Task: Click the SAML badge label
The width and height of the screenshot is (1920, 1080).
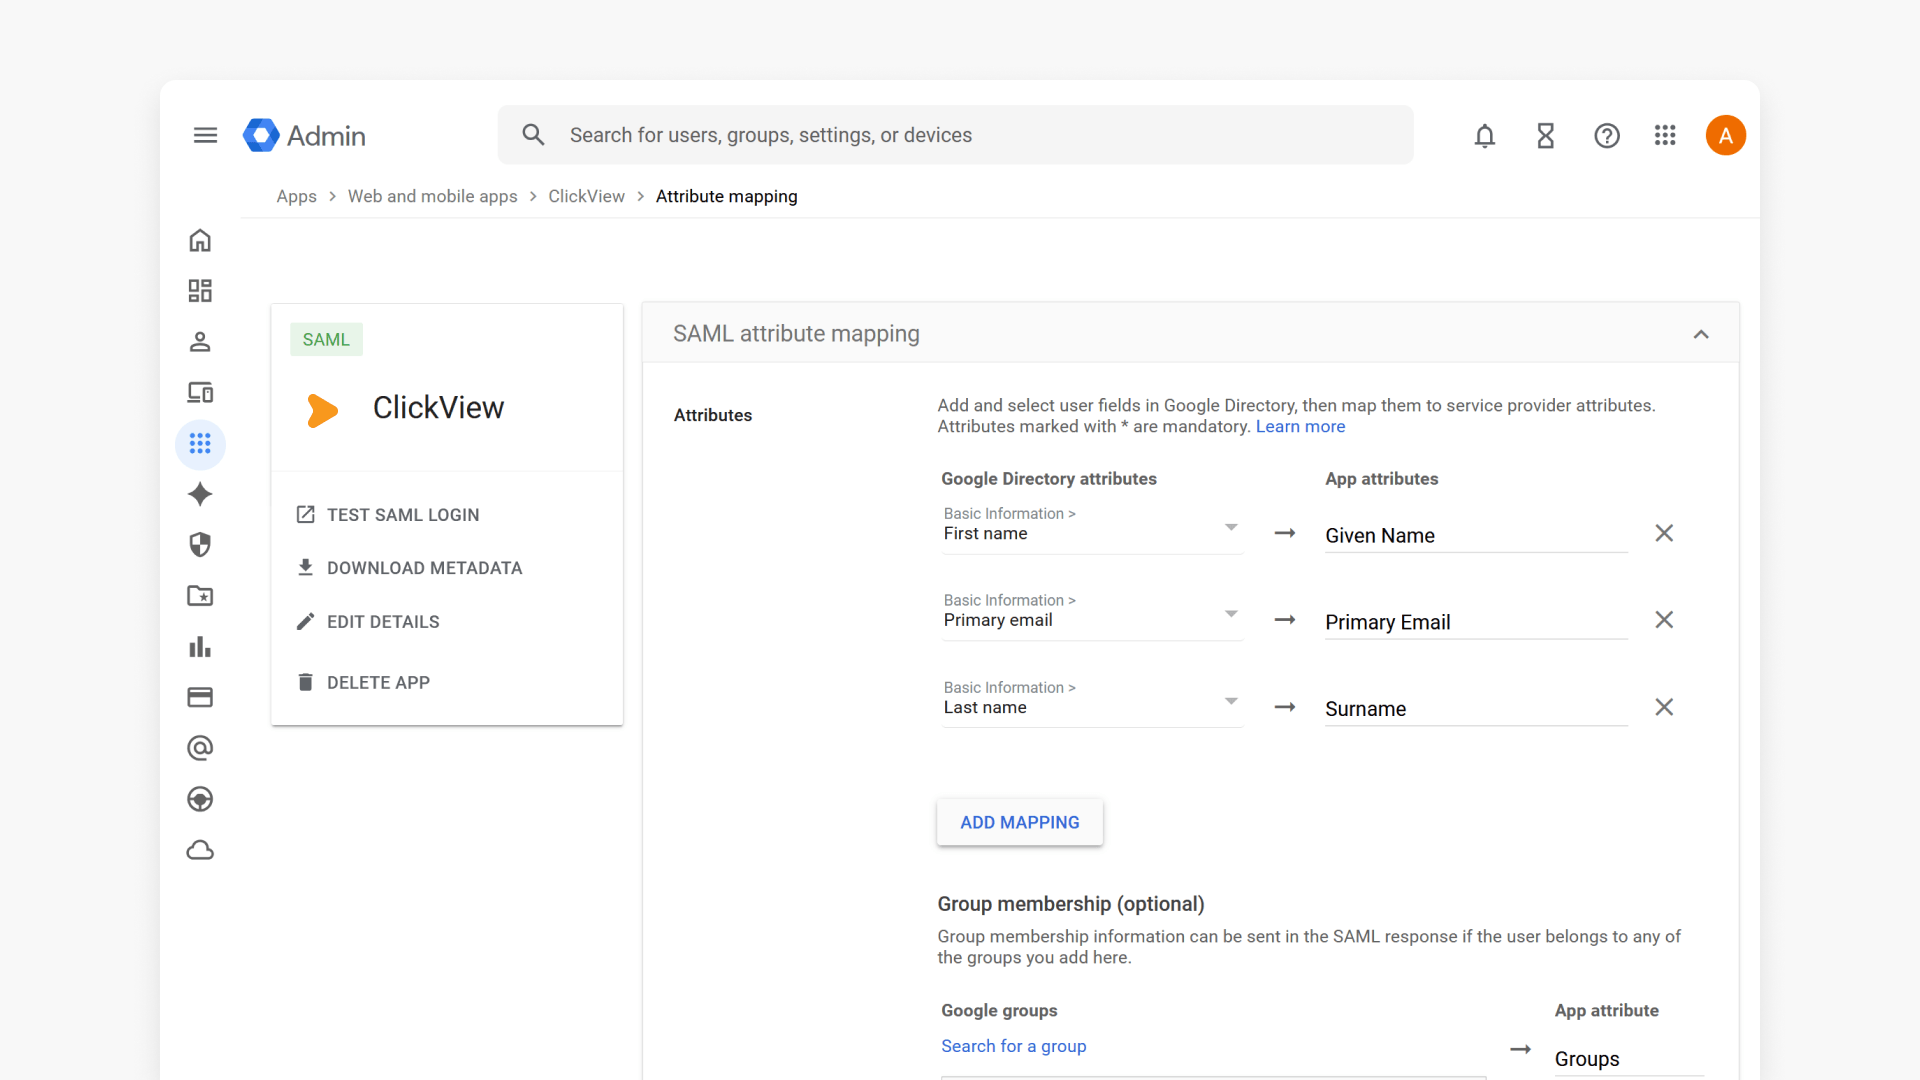Action: pyautogui.click(x=326, y=340)
